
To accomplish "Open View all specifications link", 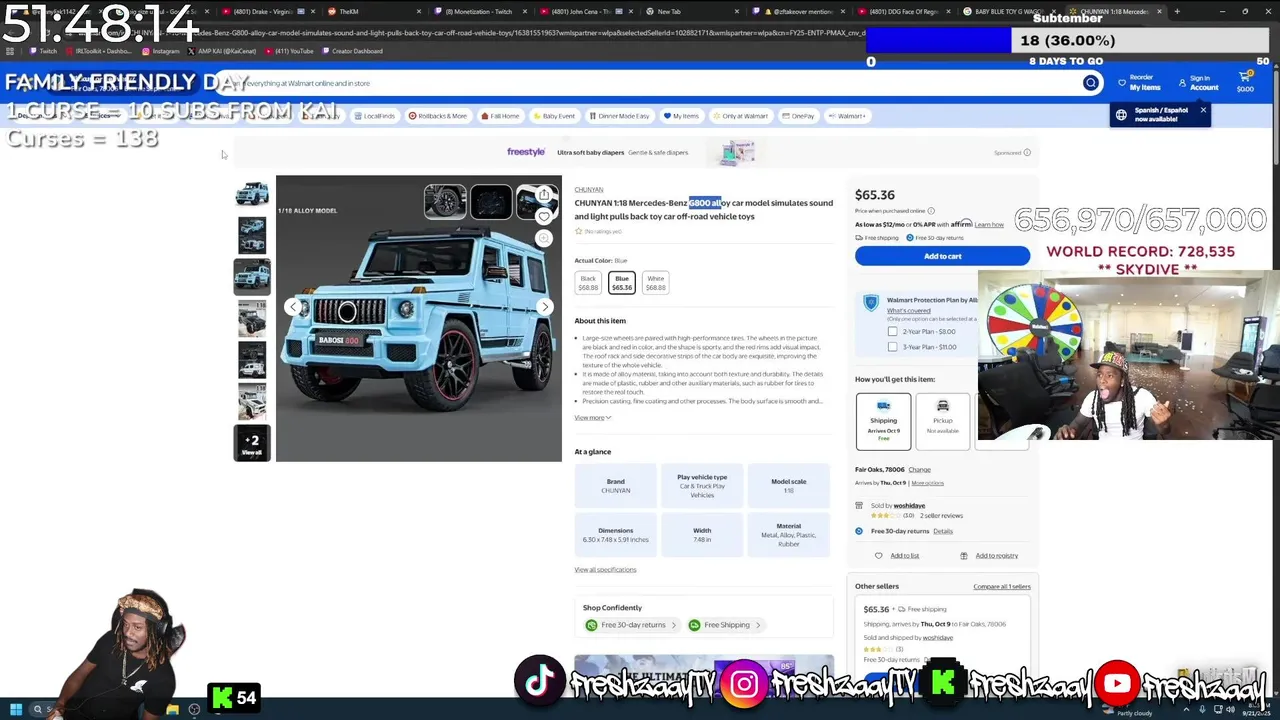I will pyautogui.click(x=605, y=570).
